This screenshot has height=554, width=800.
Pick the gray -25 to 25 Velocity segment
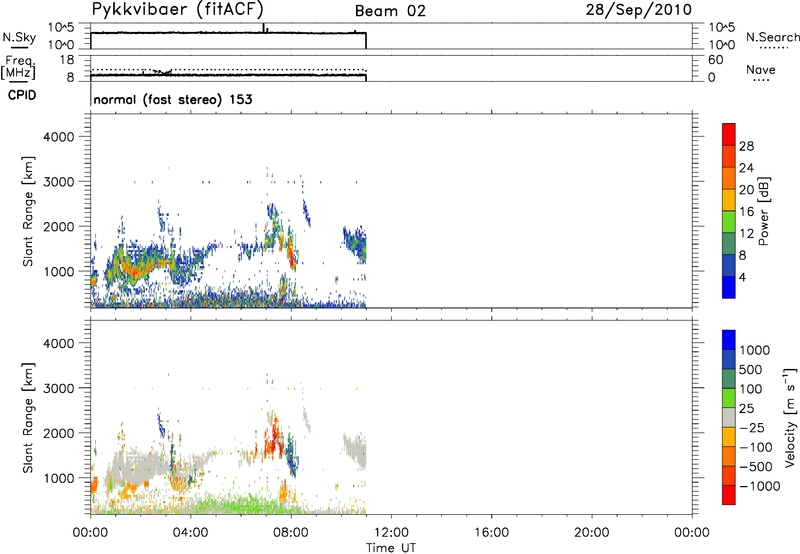[x=729, y=417]
